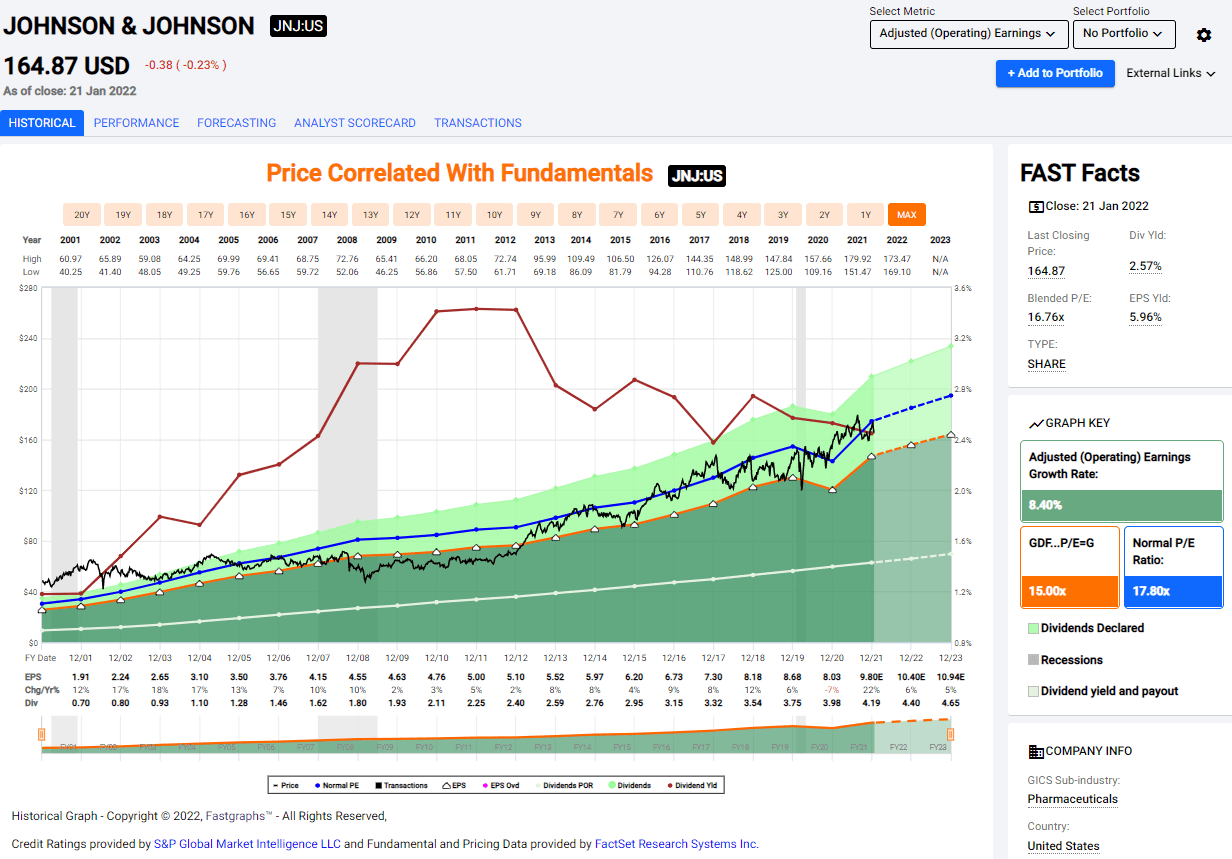Open settings using the gear icon
Screen dimensions: 1232x859
pos(1204,34)
